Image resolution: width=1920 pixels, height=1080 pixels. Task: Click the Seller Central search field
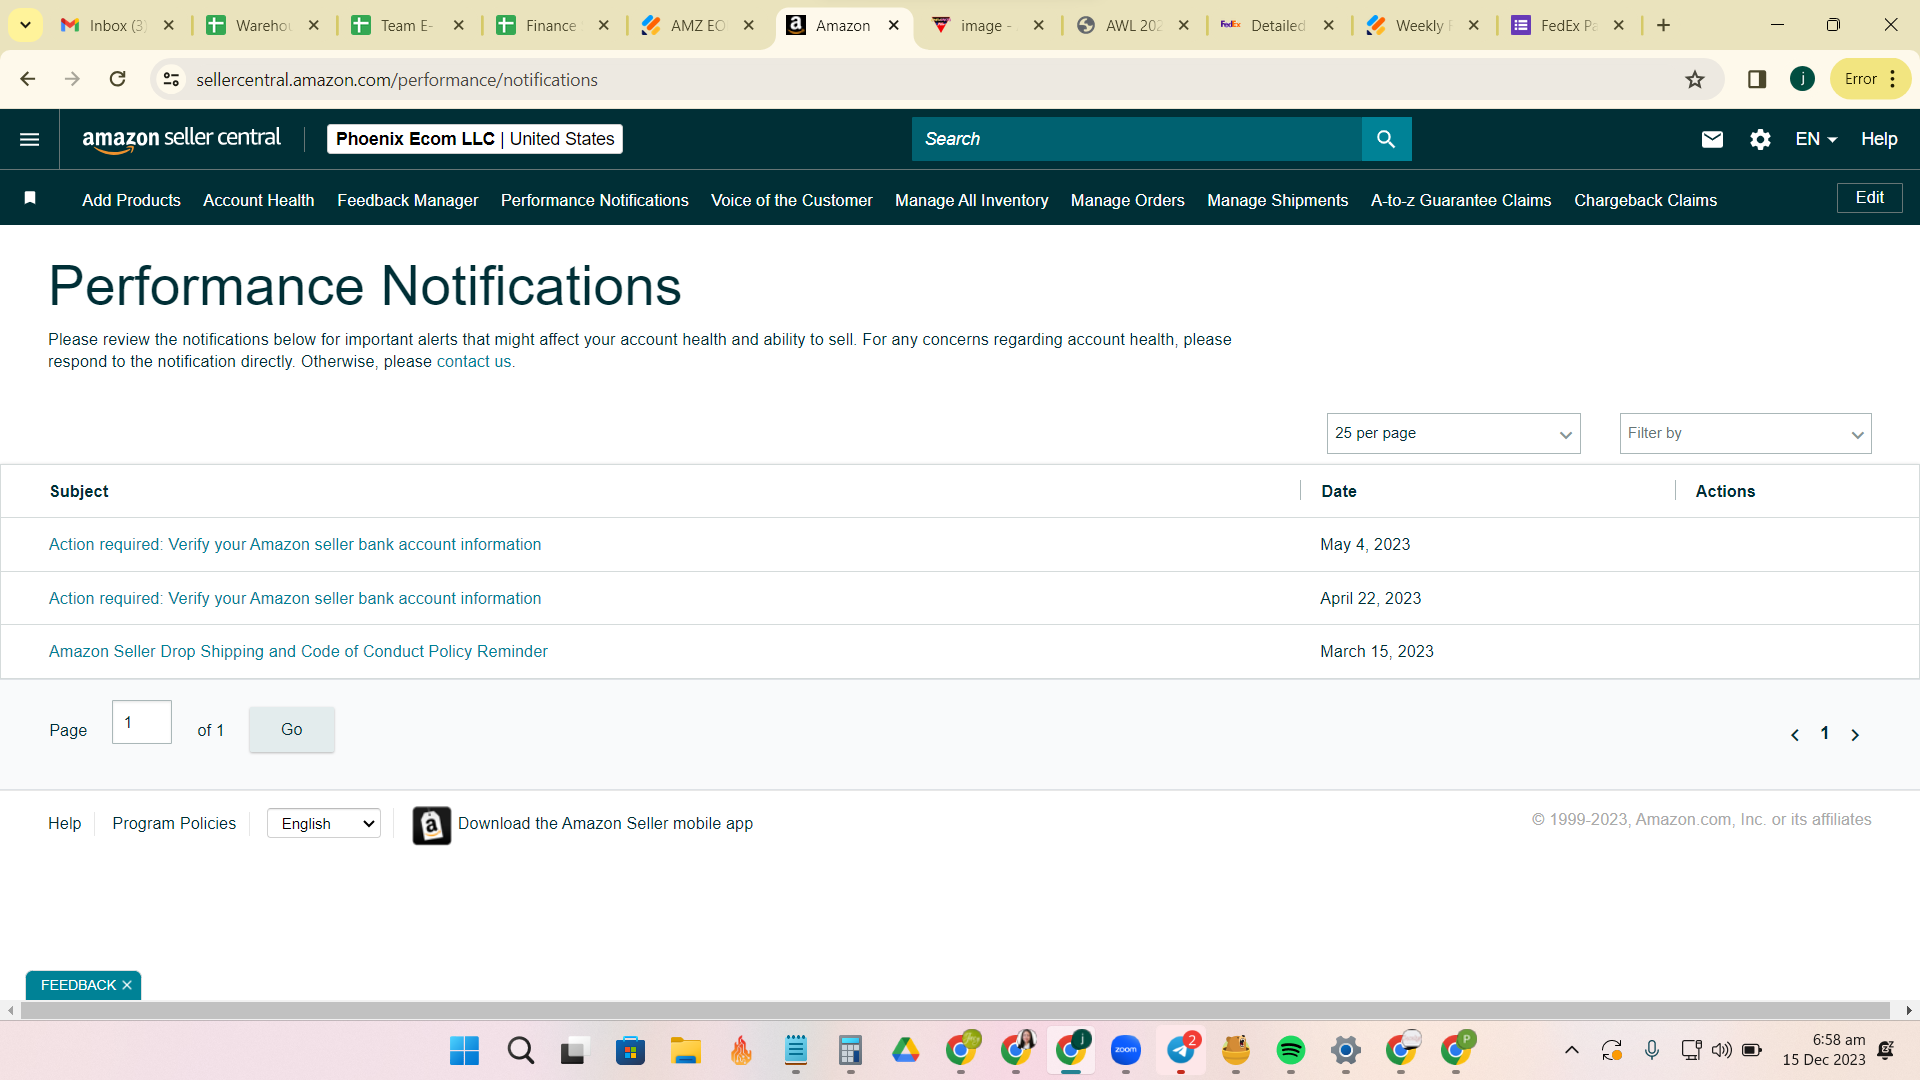point(1137,139)
